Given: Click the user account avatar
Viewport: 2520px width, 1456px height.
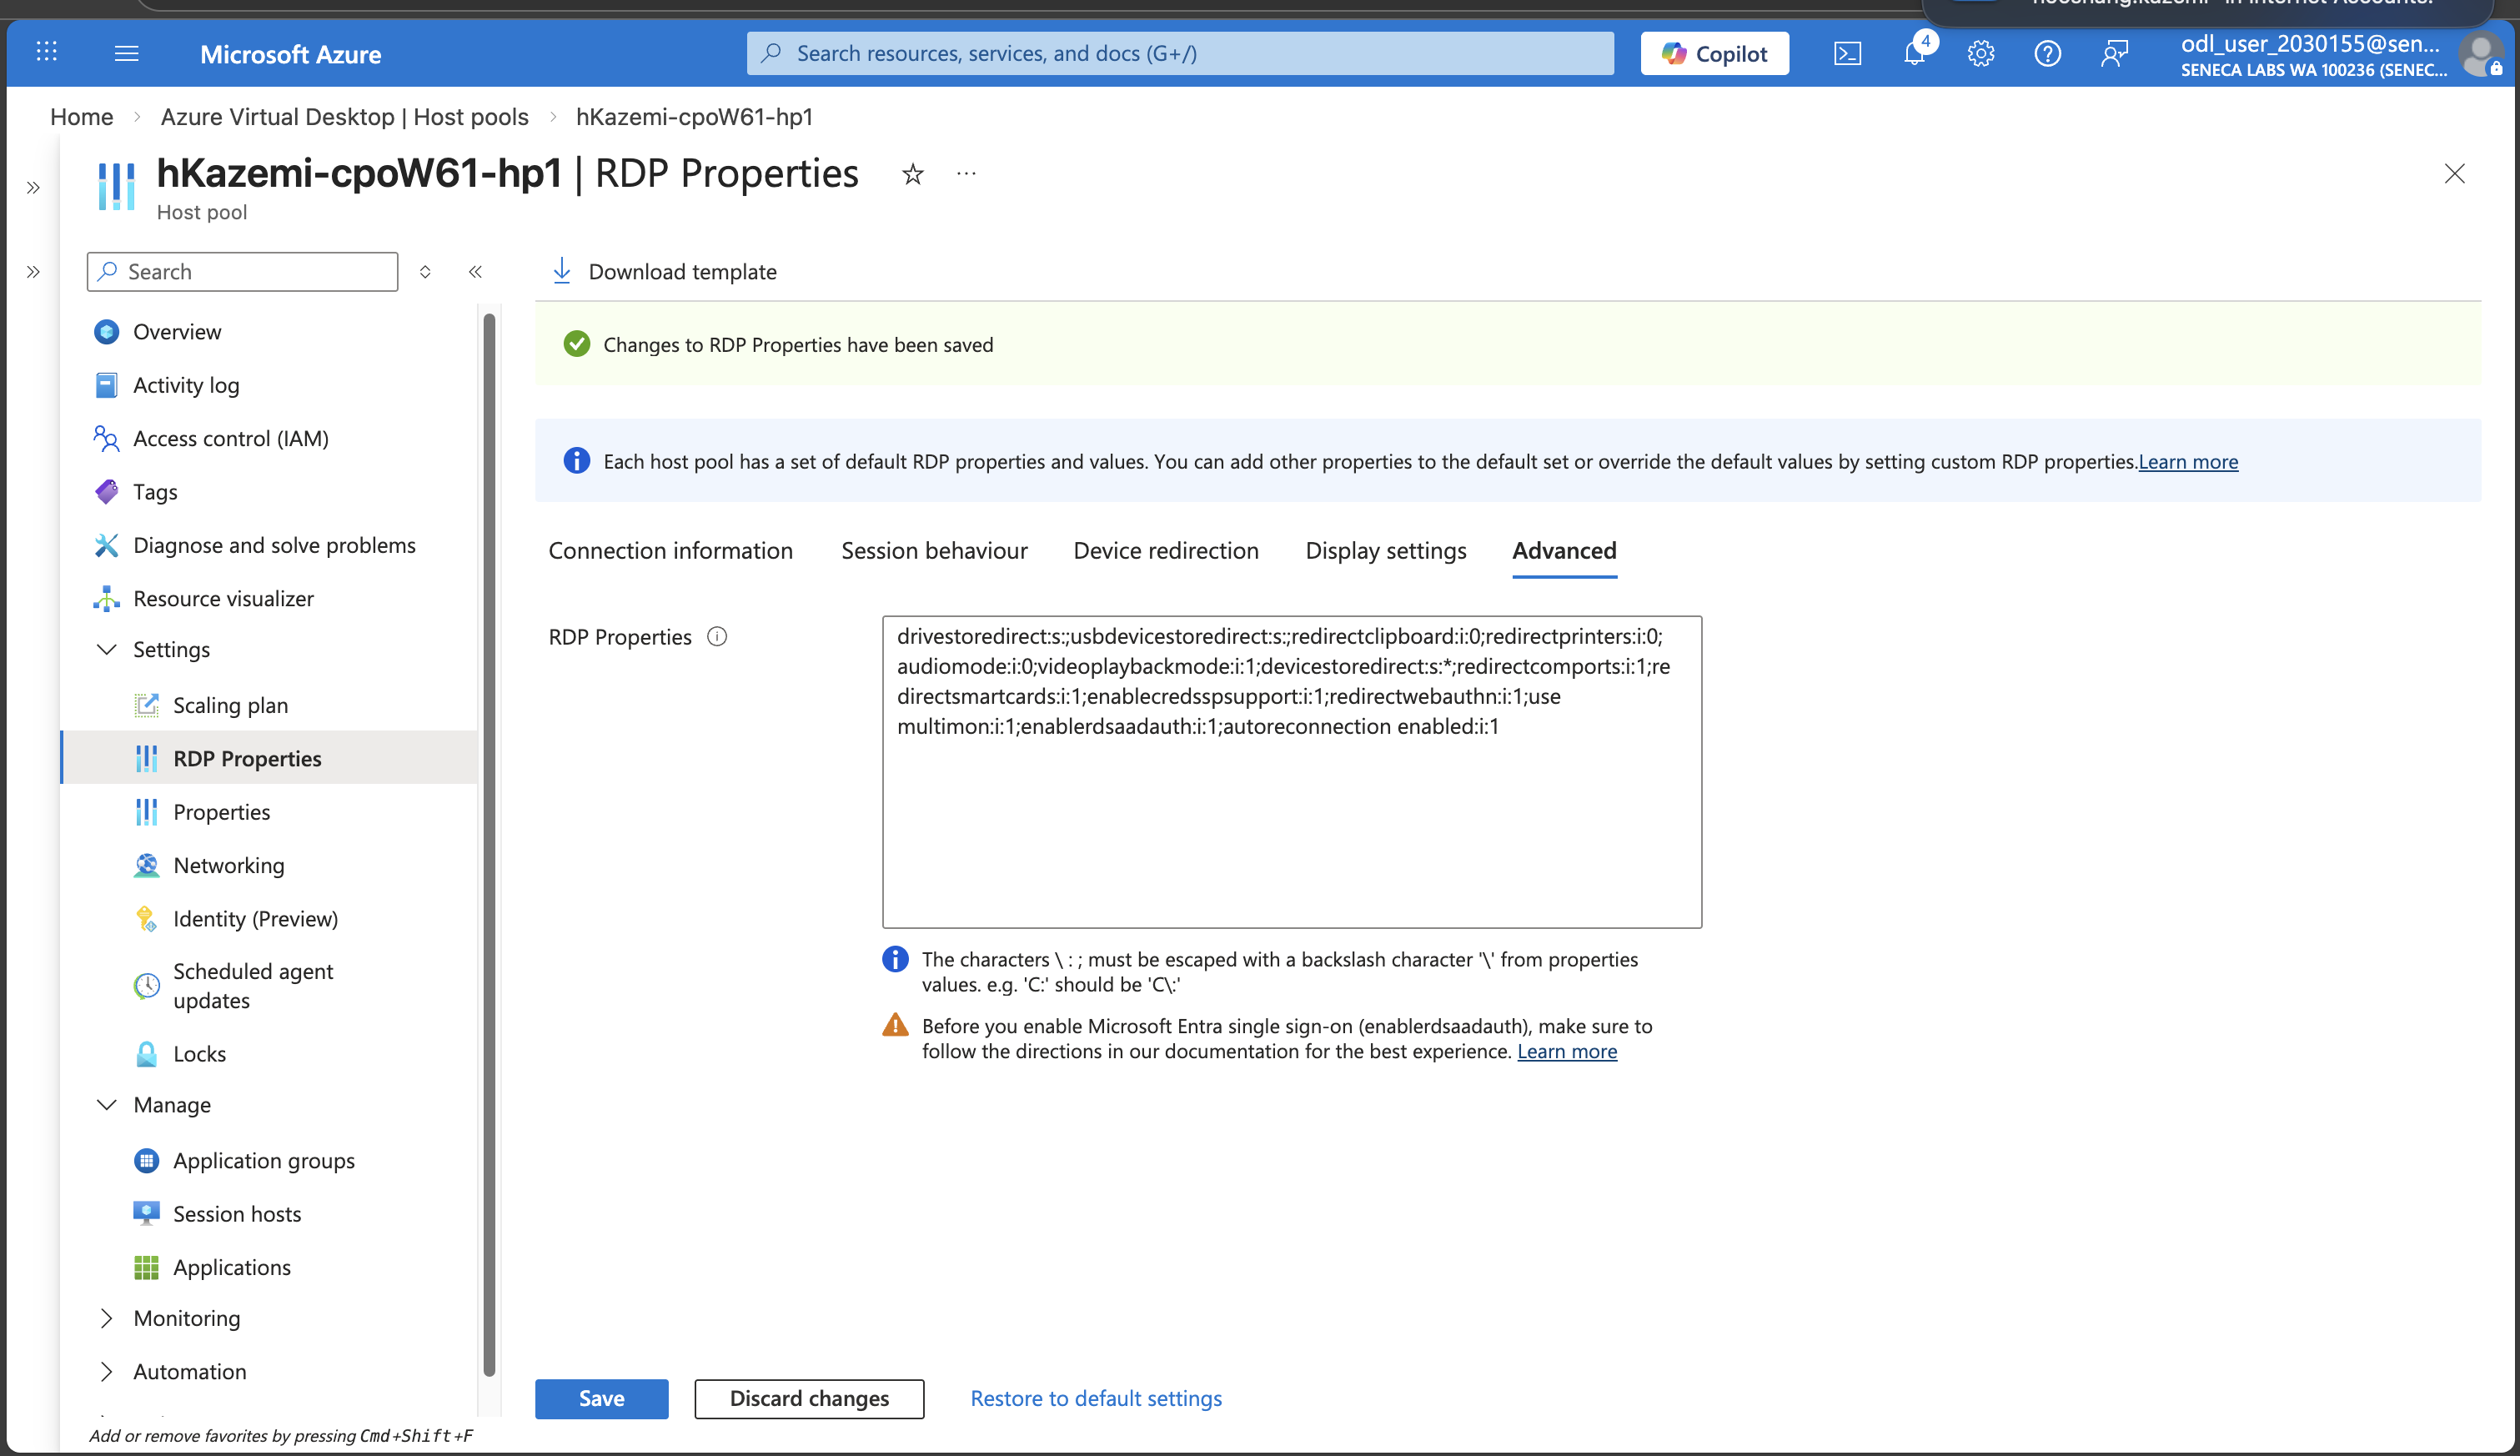Looking at the screenshot, I should point(2481,53).
